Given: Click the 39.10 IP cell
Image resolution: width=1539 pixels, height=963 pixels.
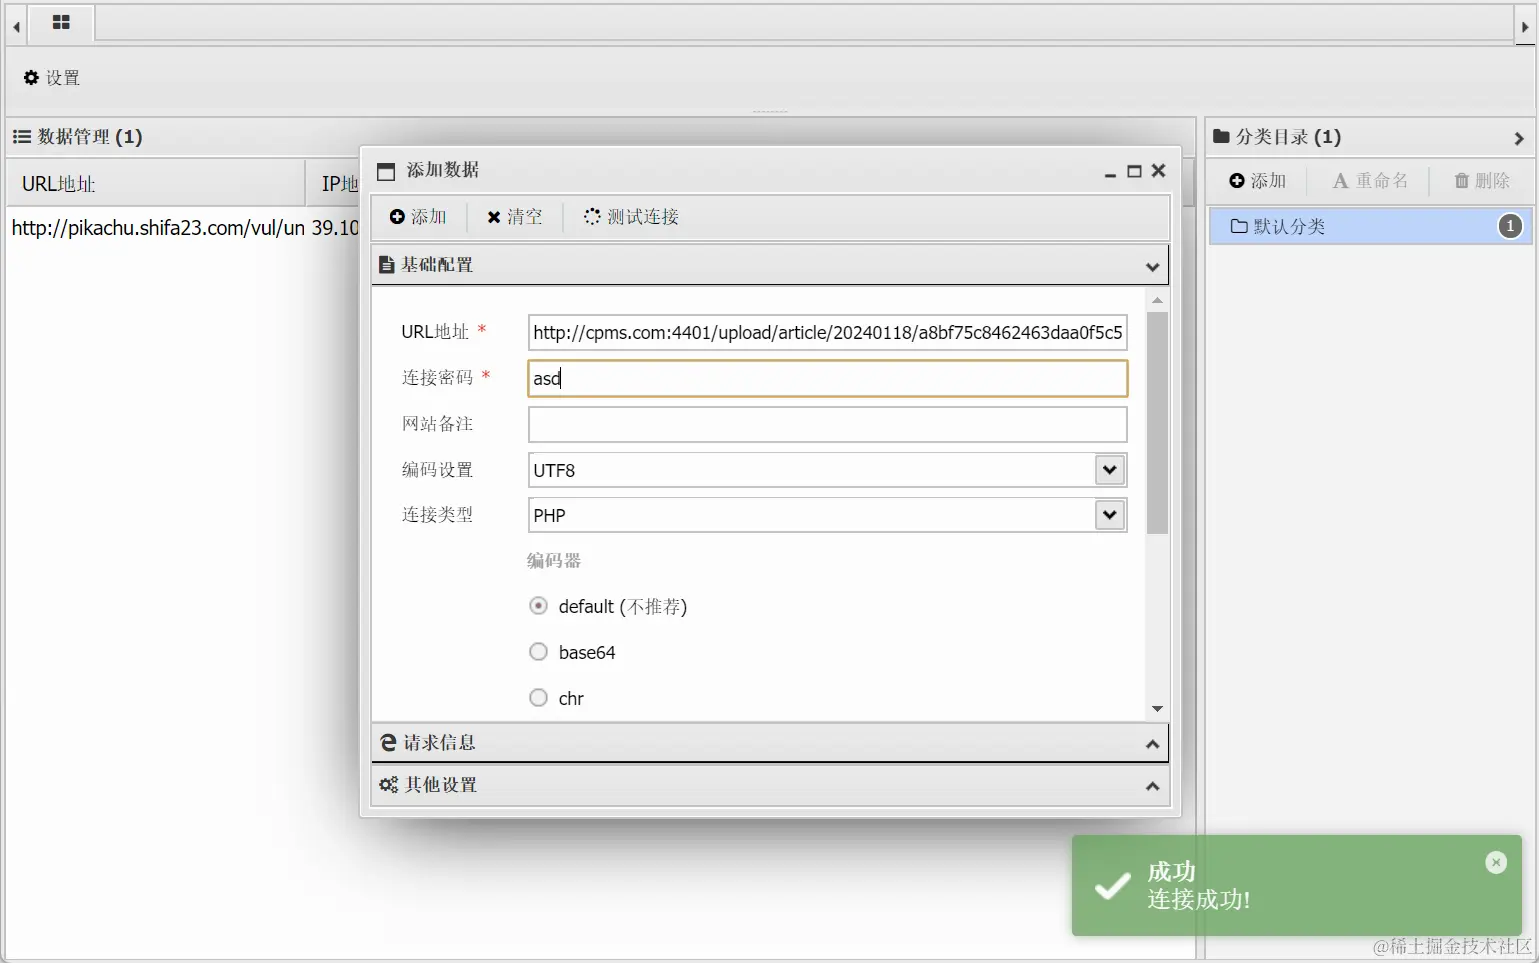Looking at the screenshot, I should point(335,228).
